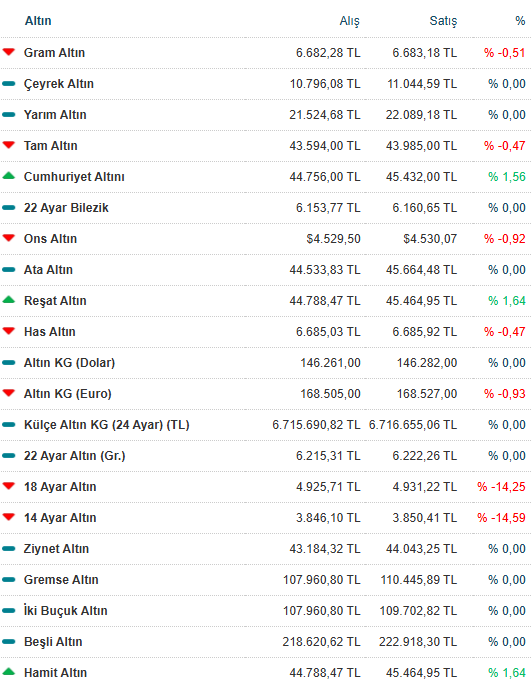Open the Beşli Altın link

pyautogui.click(x=53, y=642)
